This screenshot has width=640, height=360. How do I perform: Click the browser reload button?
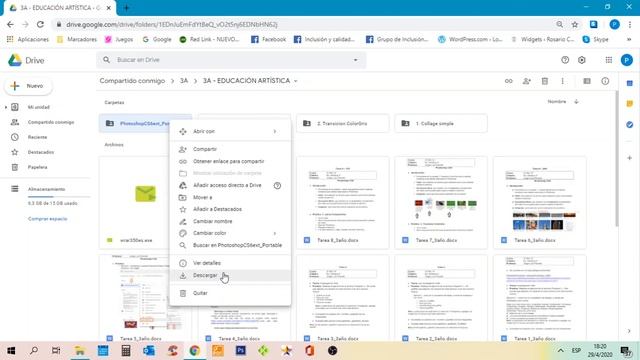point(40,24)
